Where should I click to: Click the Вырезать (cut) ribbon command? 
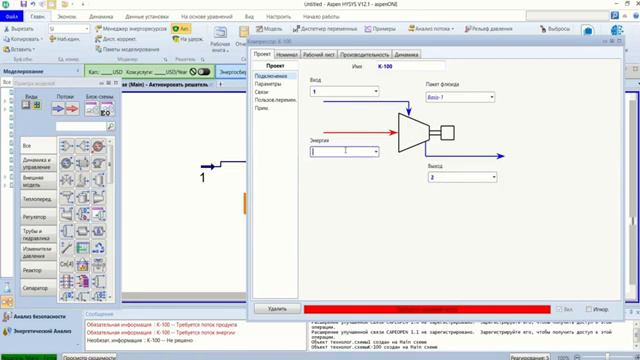coord(19,29)
